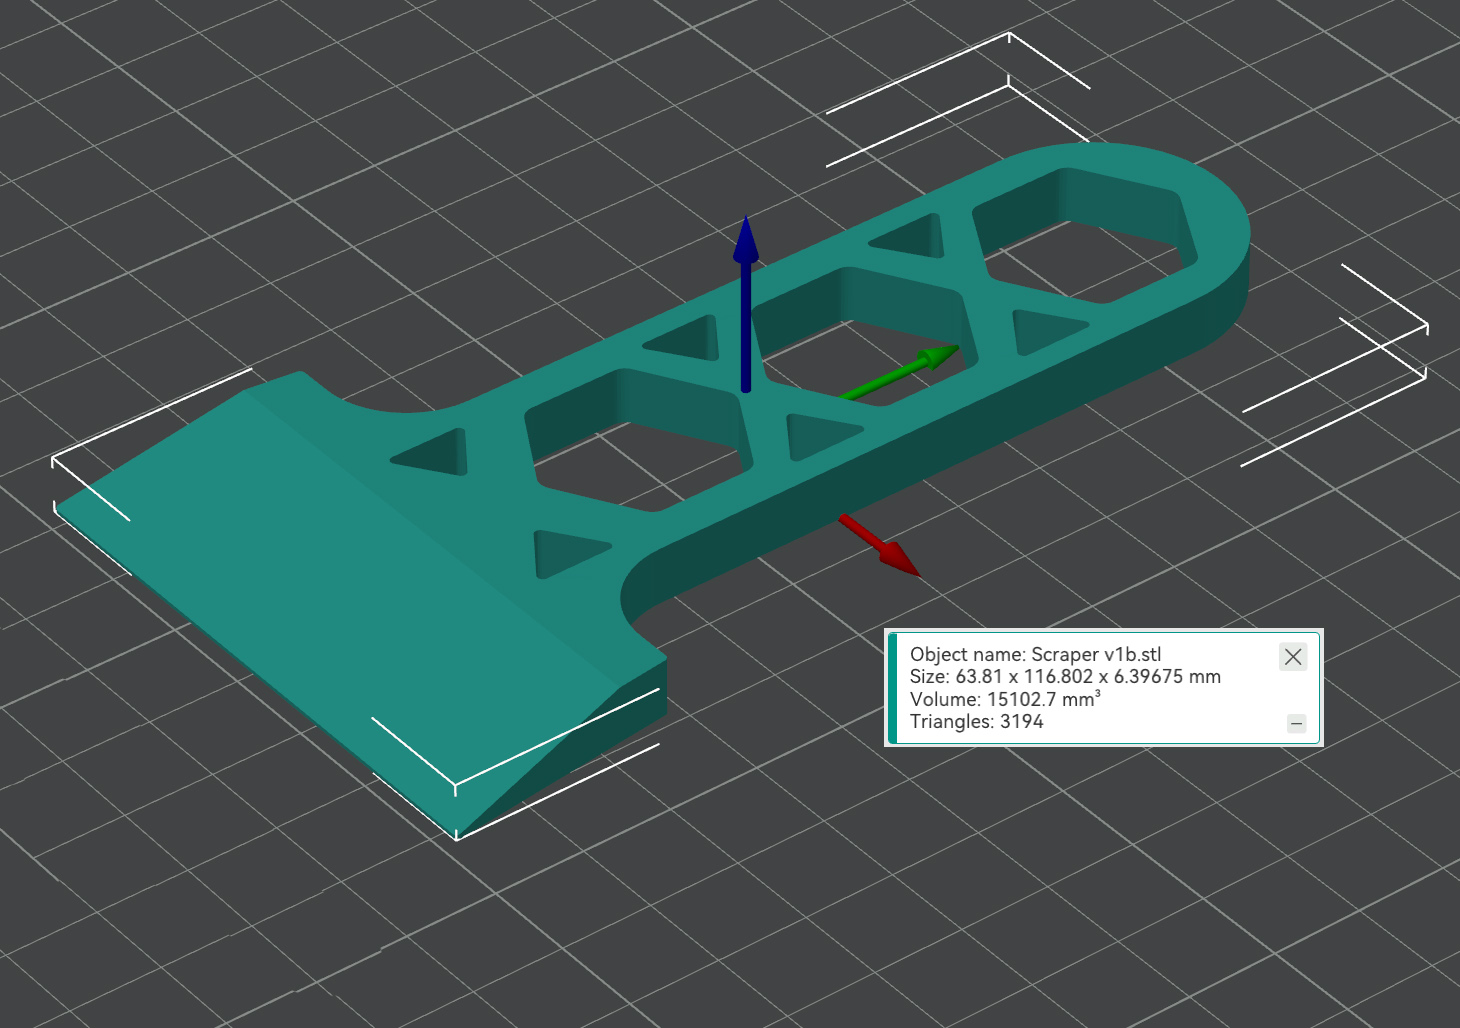This screenshot has width=1460, height=1028.
Task: Click the red X-axis arrow
Action: tap(879, 545)
